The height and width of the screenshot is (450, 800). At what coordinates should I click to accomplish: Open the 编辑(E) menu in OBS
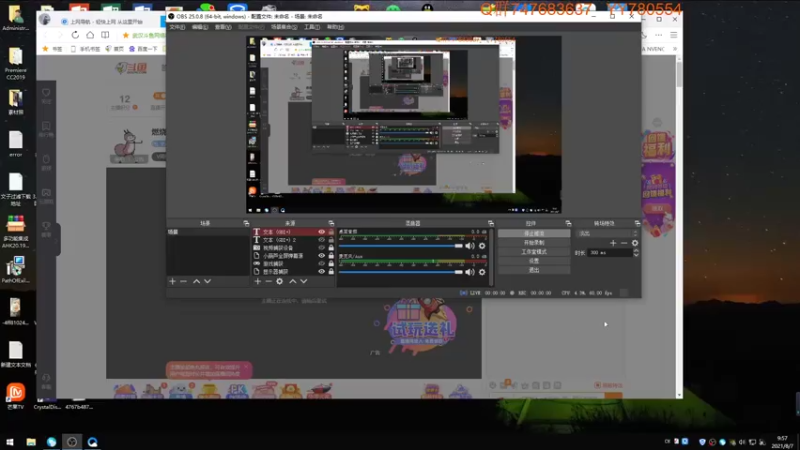(199, 27)
